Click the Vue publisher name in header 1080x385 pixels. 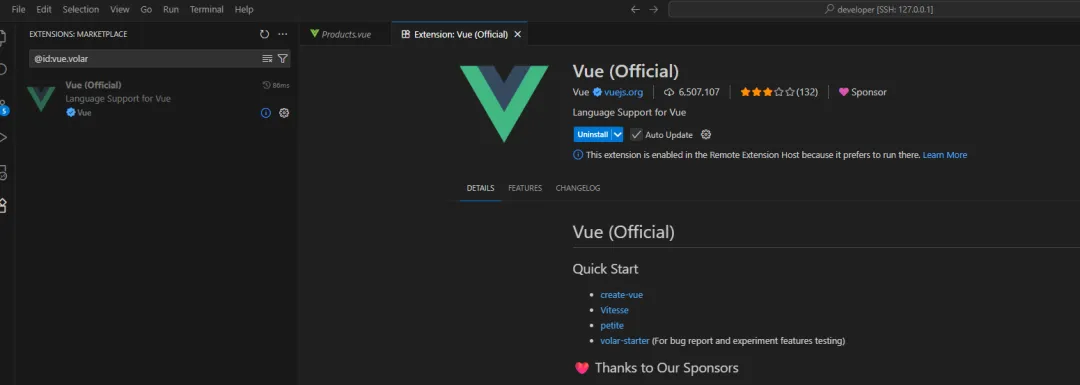tap(581, 92)
